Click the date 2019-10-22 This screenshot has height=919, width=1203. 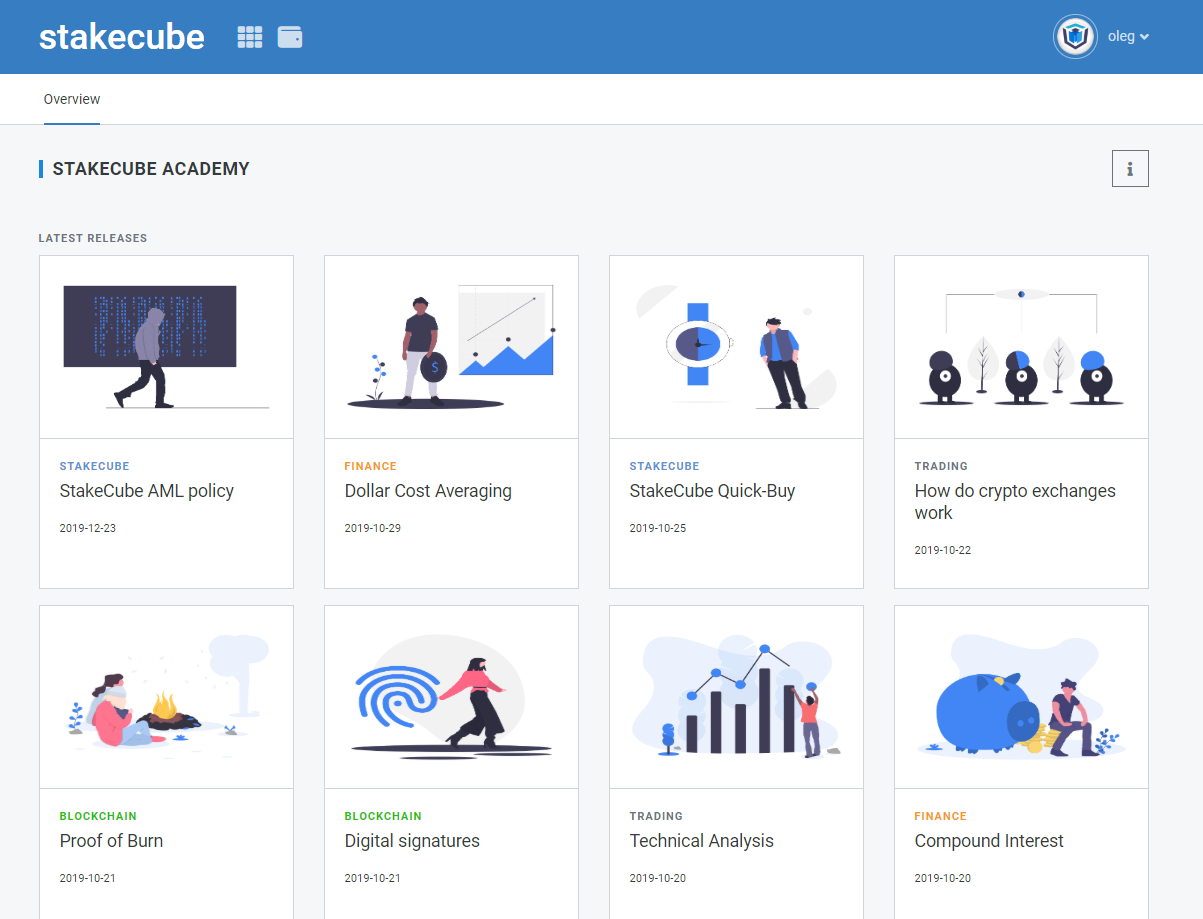943,550
